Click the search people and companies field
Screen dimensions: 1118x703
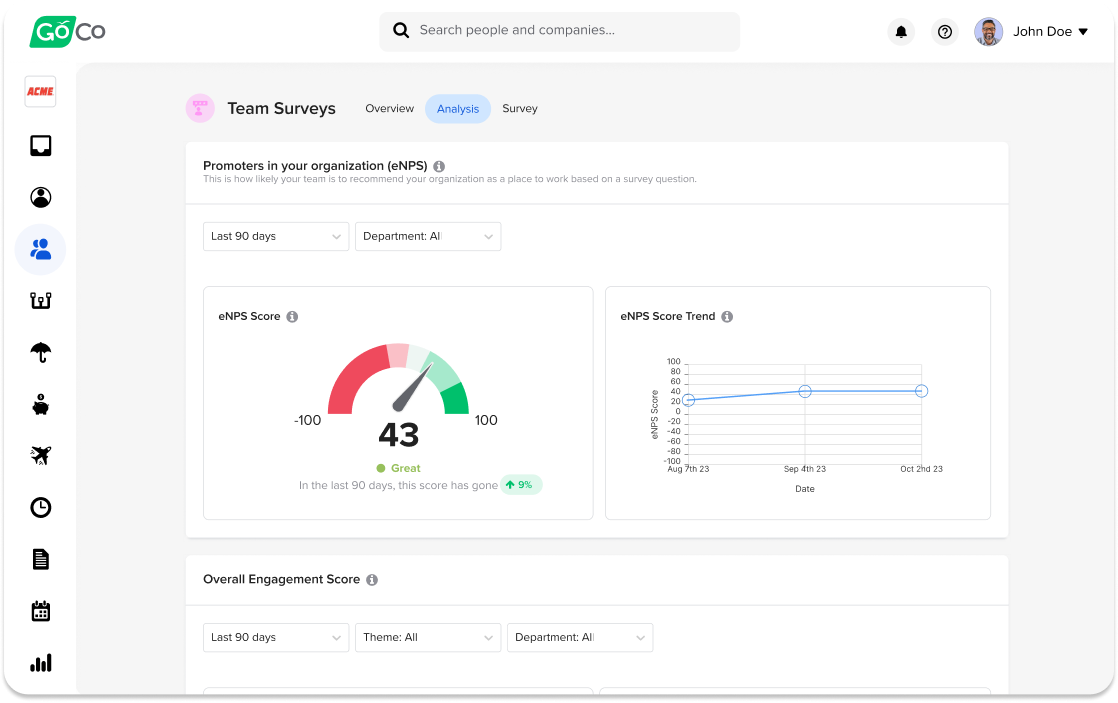pos(560,31)
